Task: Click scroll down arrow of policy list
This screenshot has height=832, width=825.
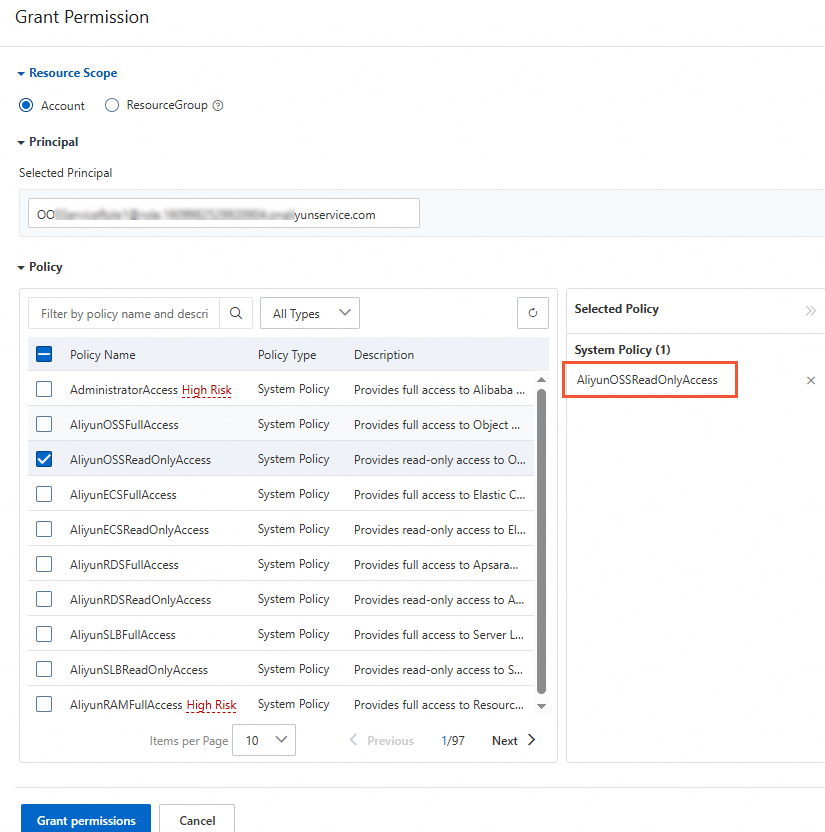Action: [x=541, y=706]
